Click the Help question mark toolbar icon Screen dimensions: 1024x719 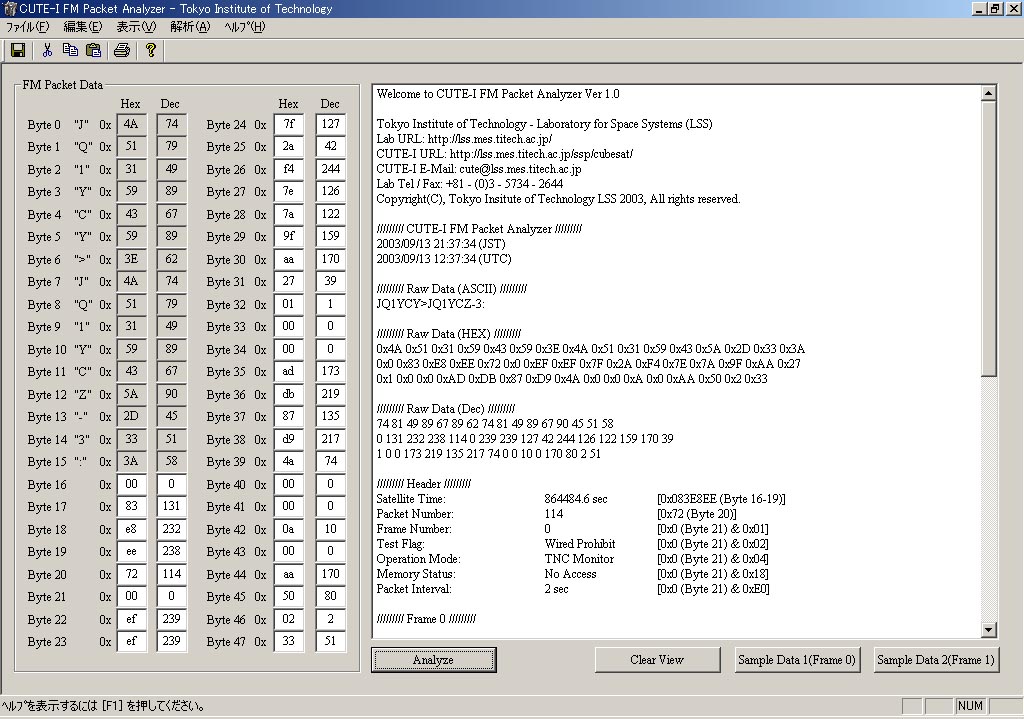click(x=151, y=50)
